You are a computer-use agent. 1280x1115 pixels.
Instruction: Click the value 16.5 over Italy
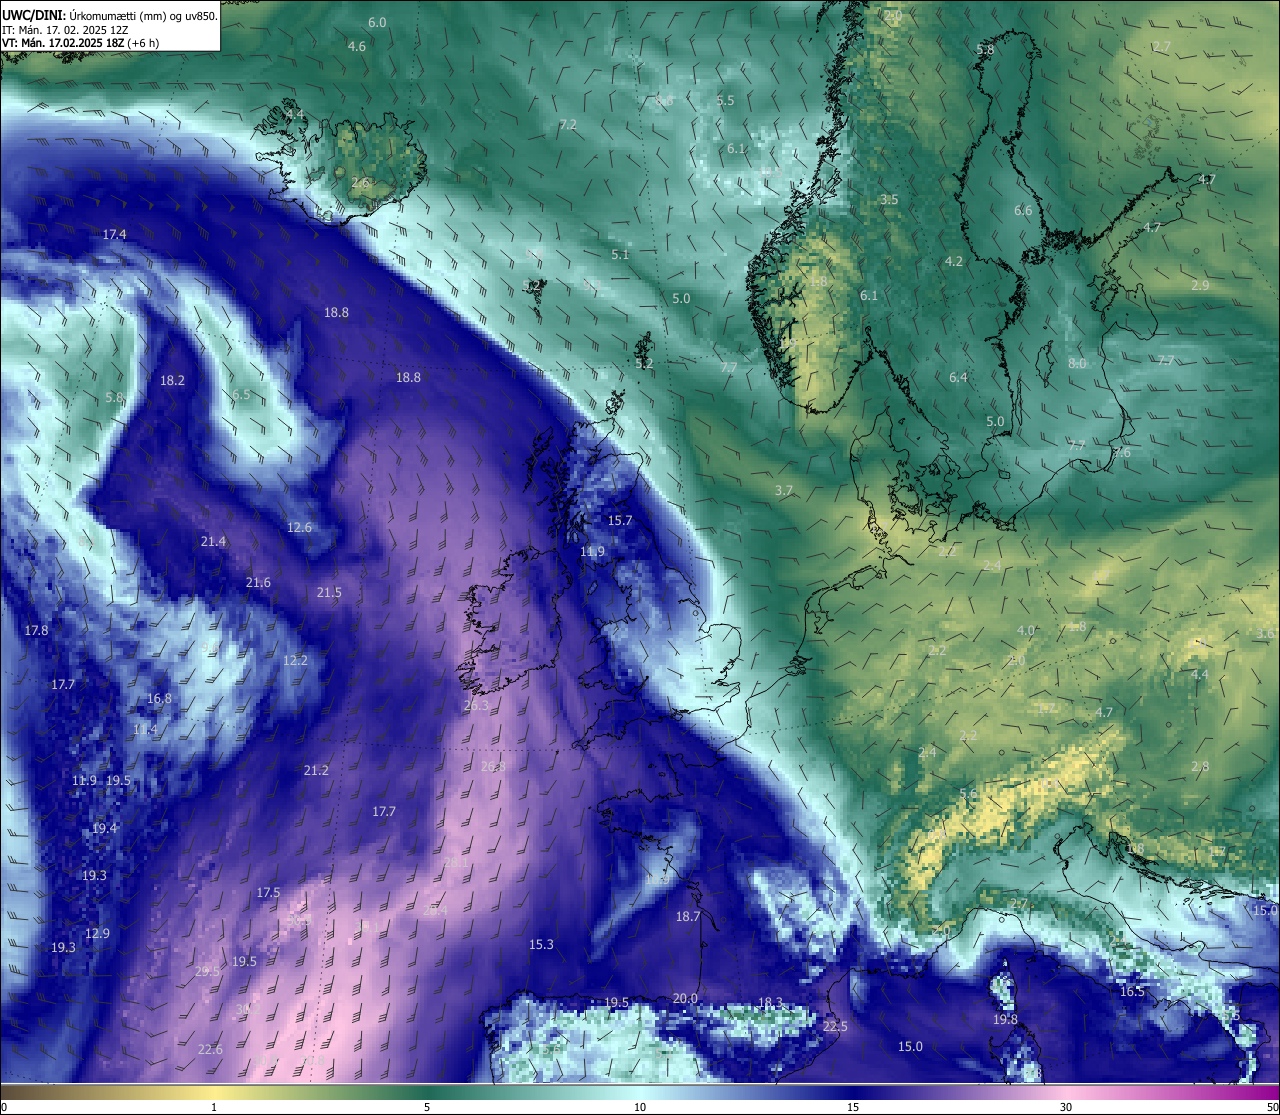click(x=1131, y=992)
